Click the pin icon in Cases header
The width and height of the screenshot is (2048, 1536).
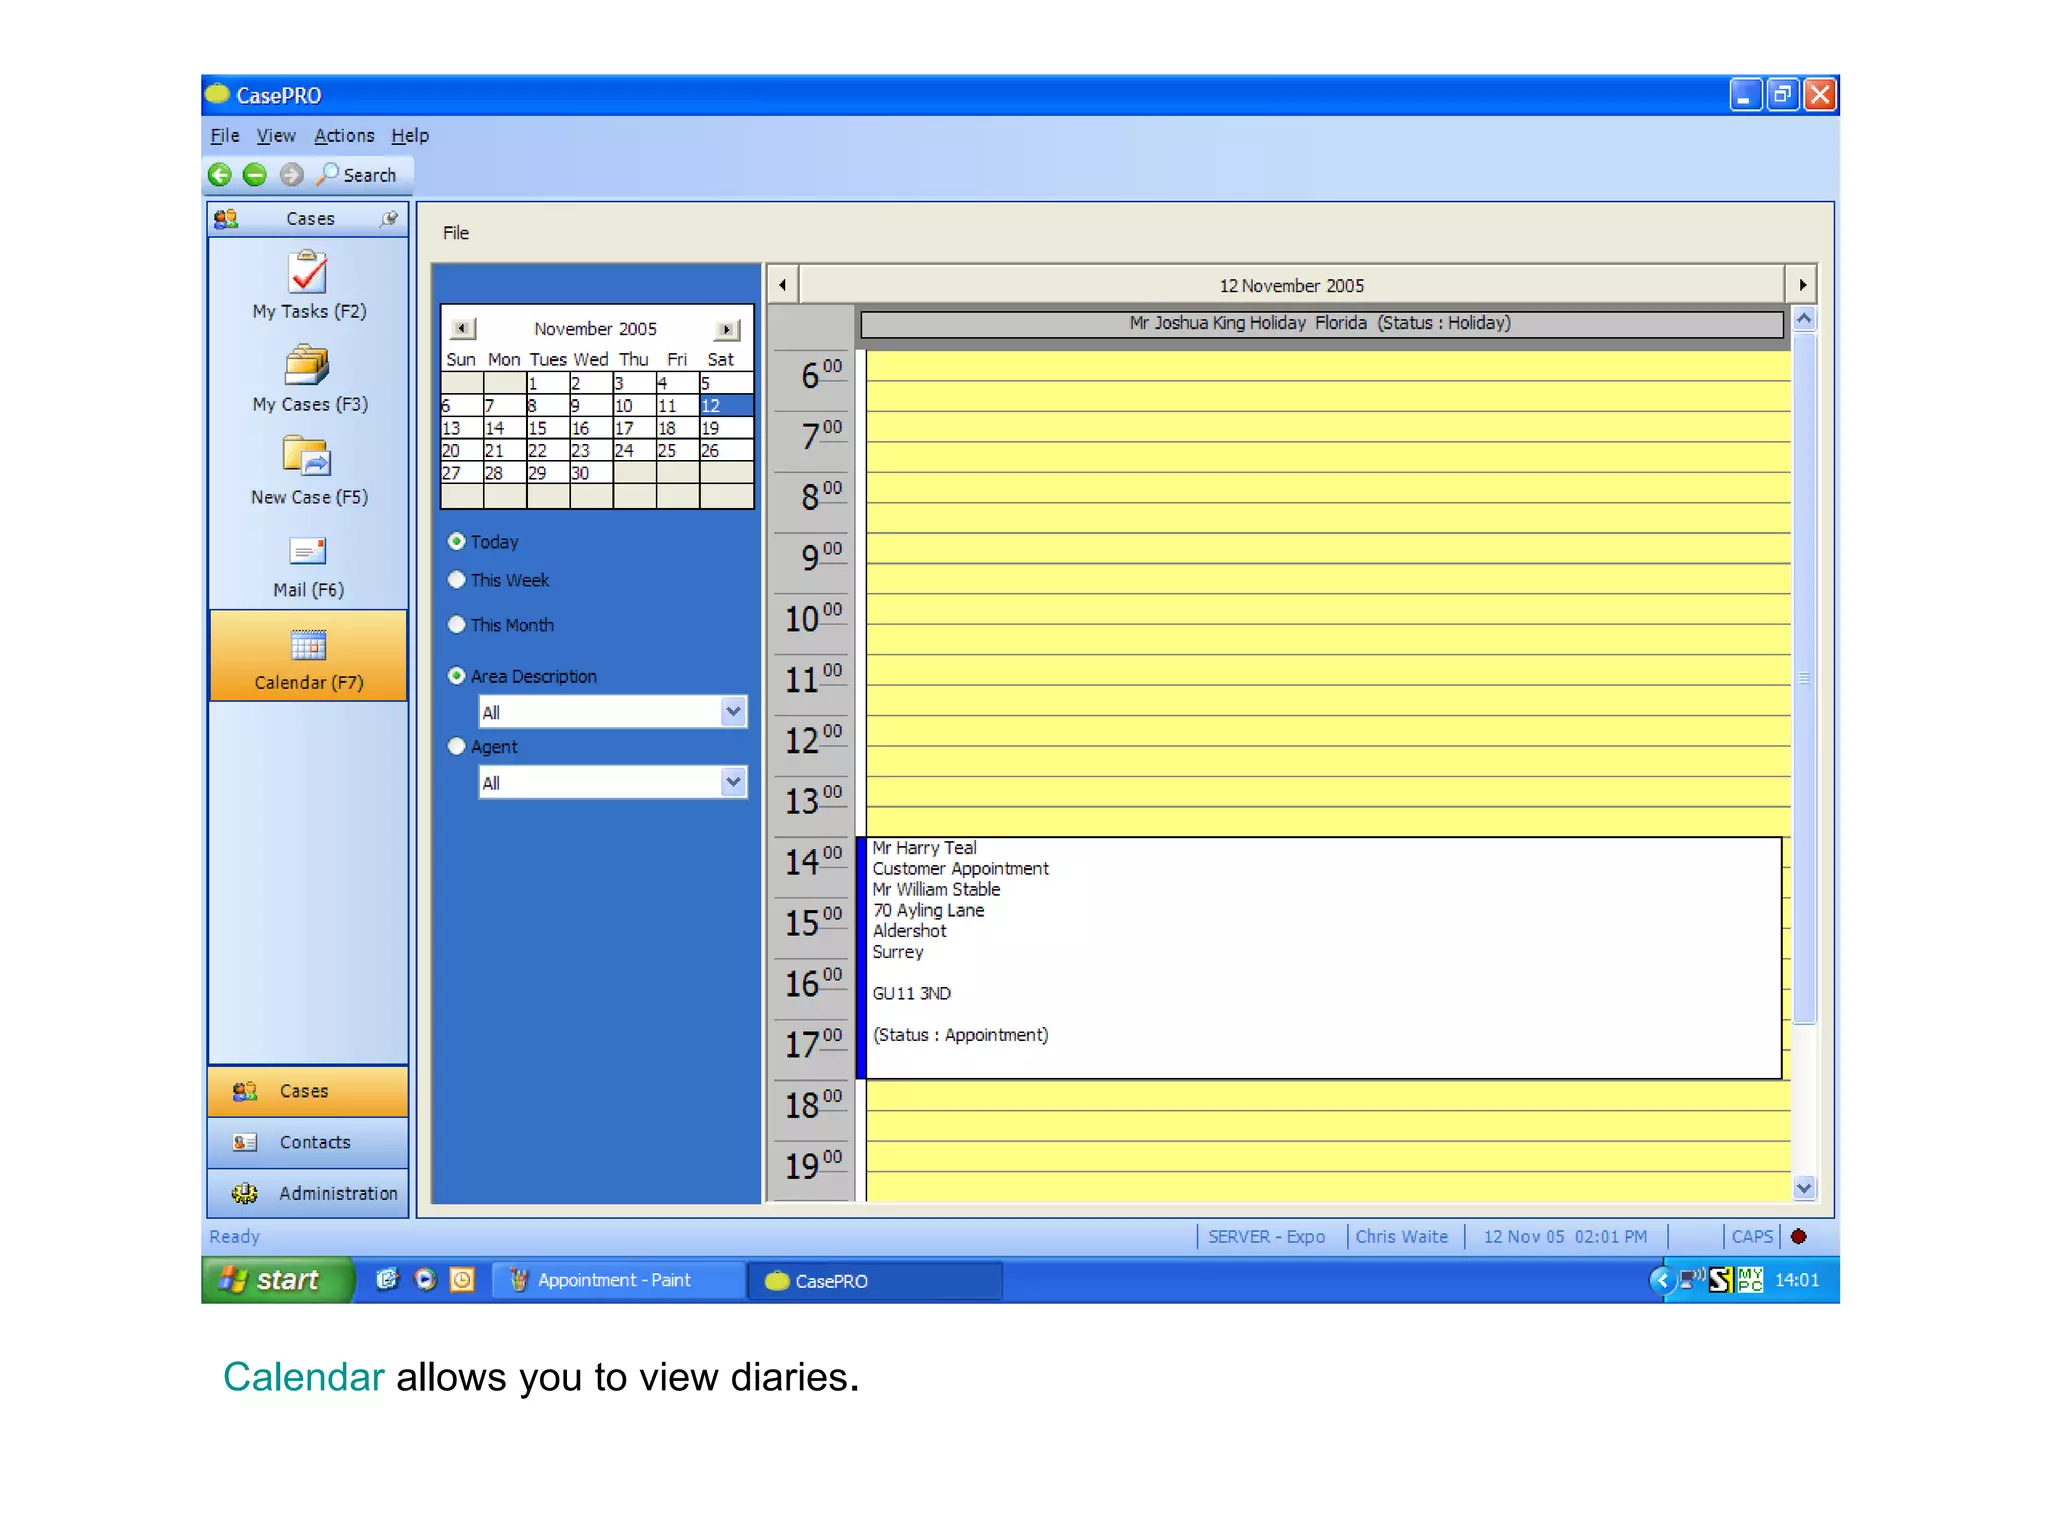tap(389, 218)
